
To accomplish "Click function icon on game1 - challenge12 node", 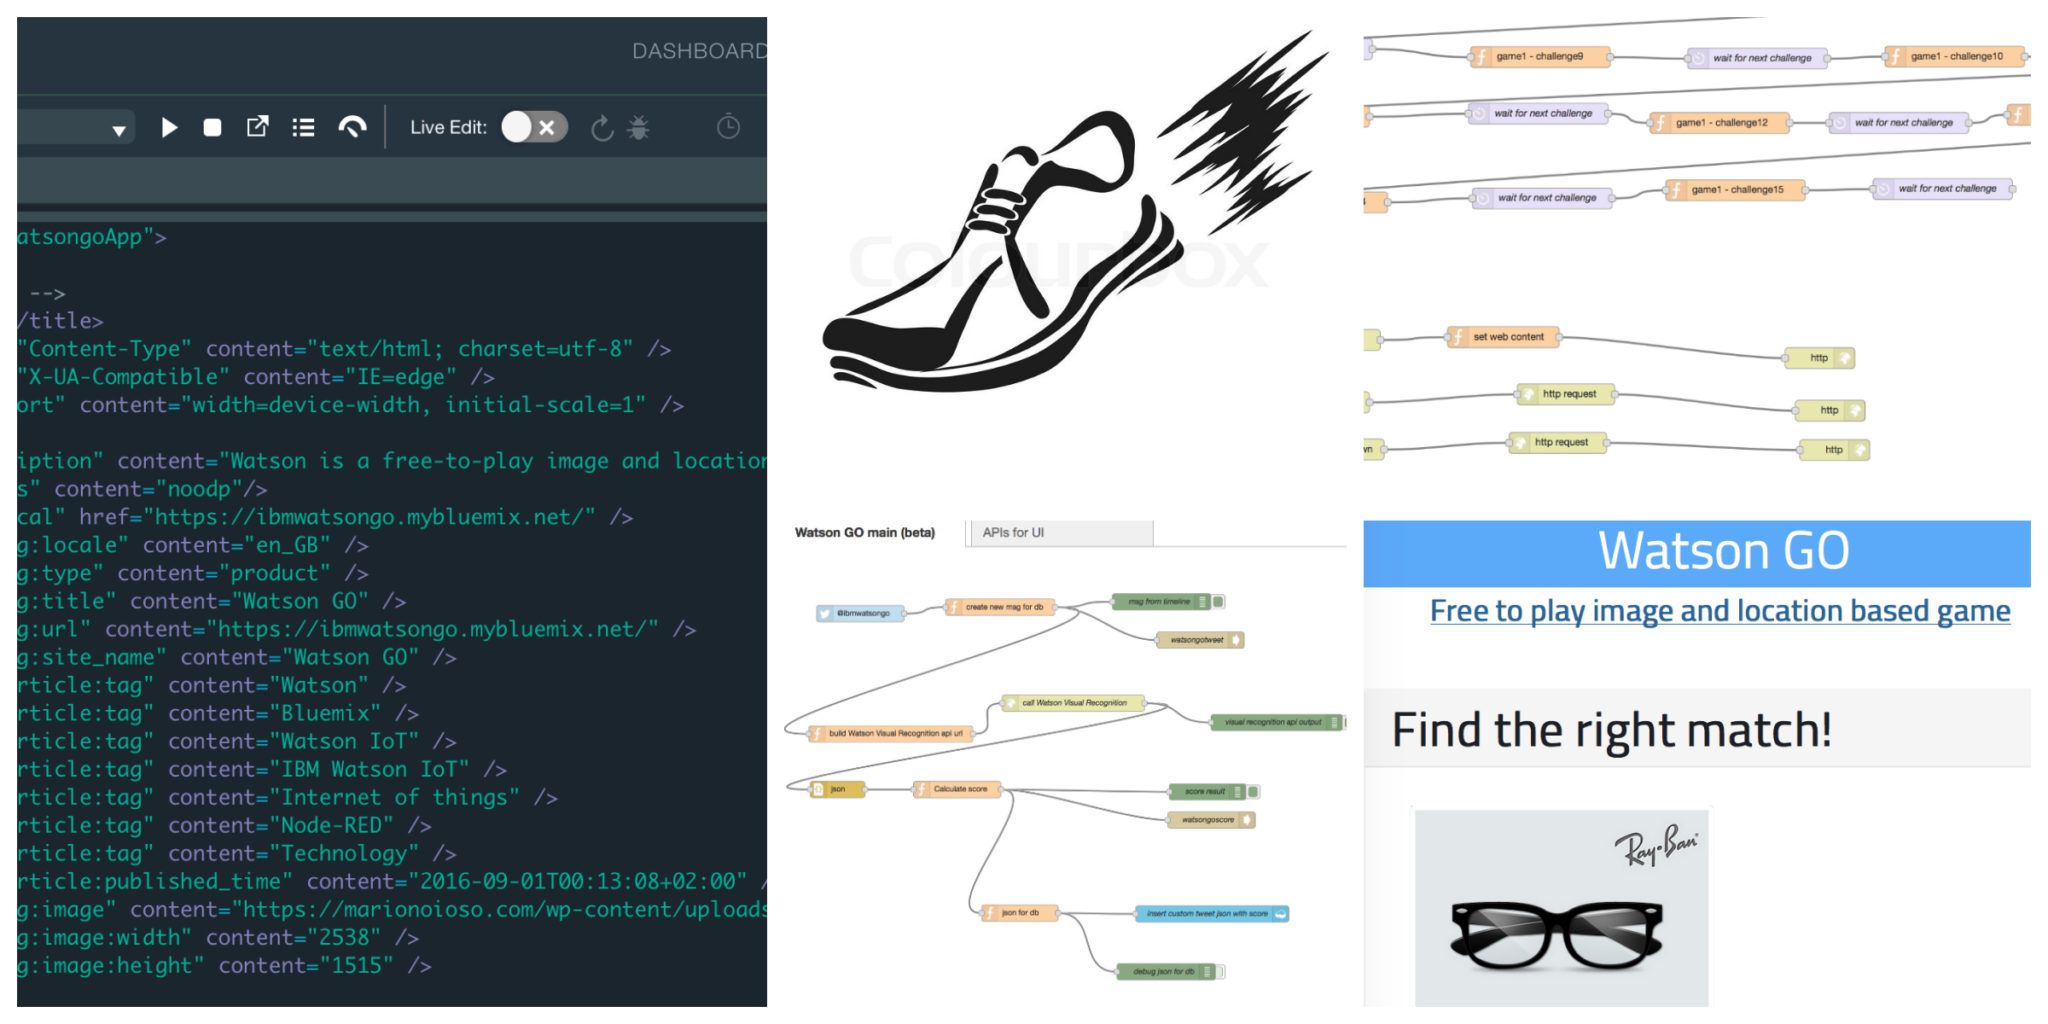I will click(x=1660, y=122).
